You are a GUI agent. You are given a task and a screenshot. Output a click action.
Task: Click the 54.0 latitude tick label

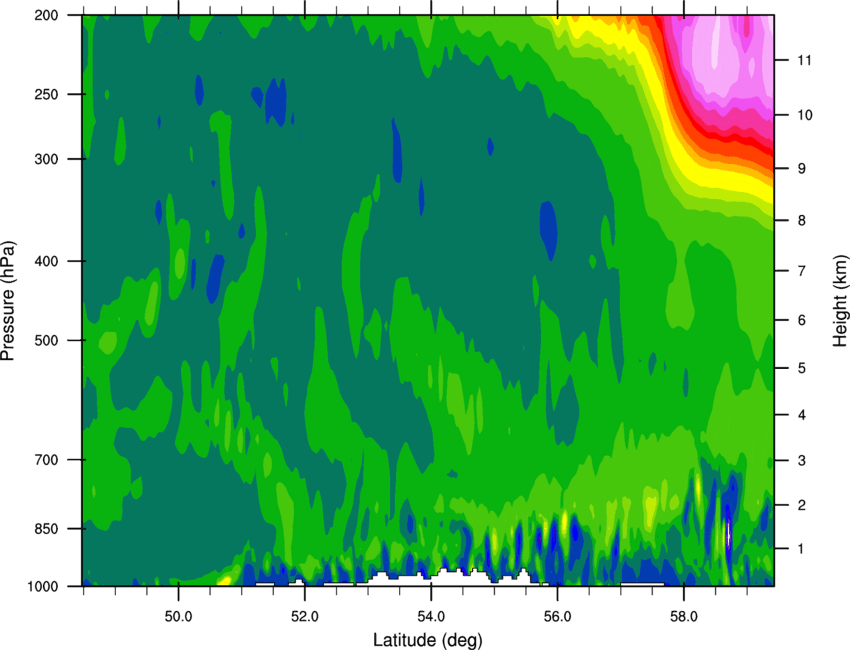[x=431, y=617]
